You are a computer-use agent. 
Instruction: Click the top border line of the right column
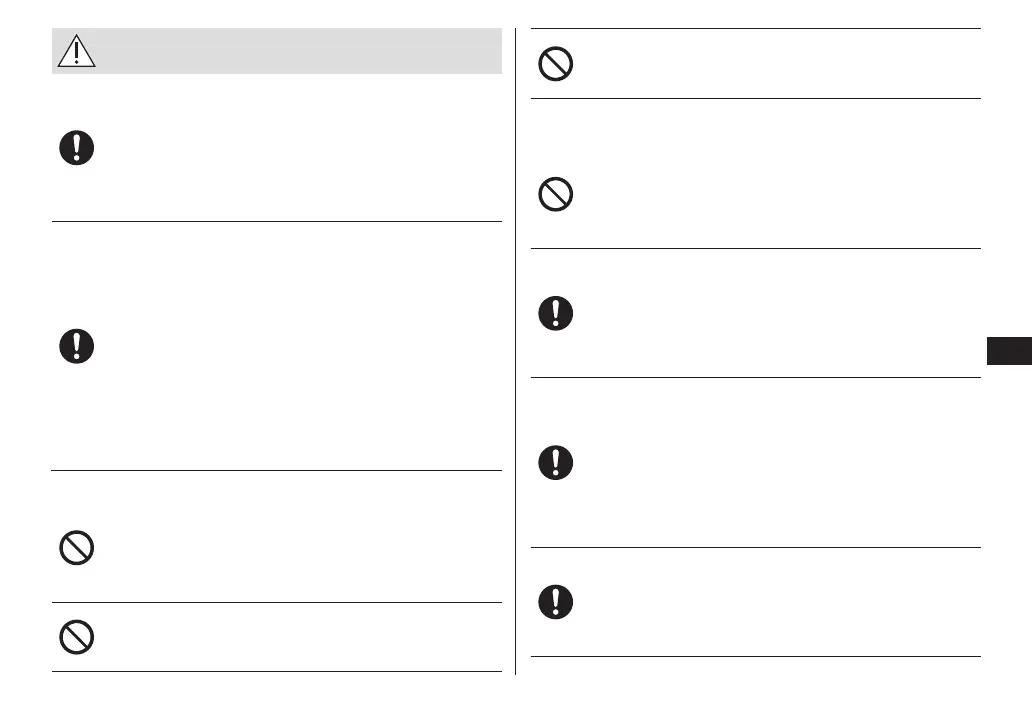755,29
